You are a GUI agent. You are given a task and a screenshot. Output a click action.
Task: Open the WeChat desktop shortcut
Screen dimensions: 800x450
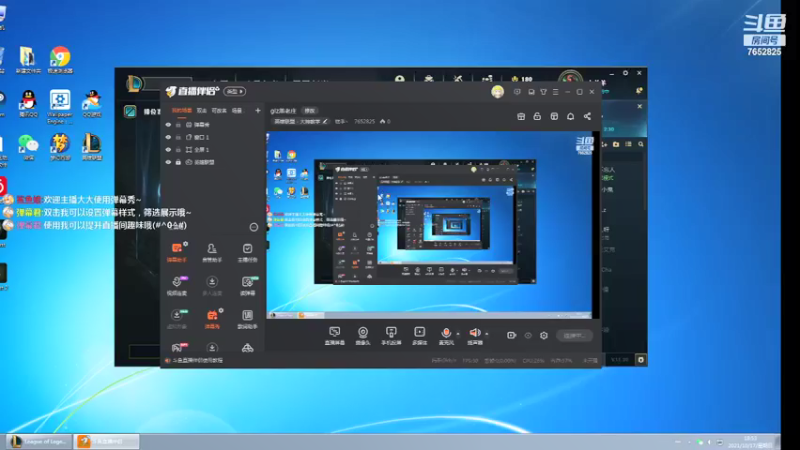pos(28,148)
